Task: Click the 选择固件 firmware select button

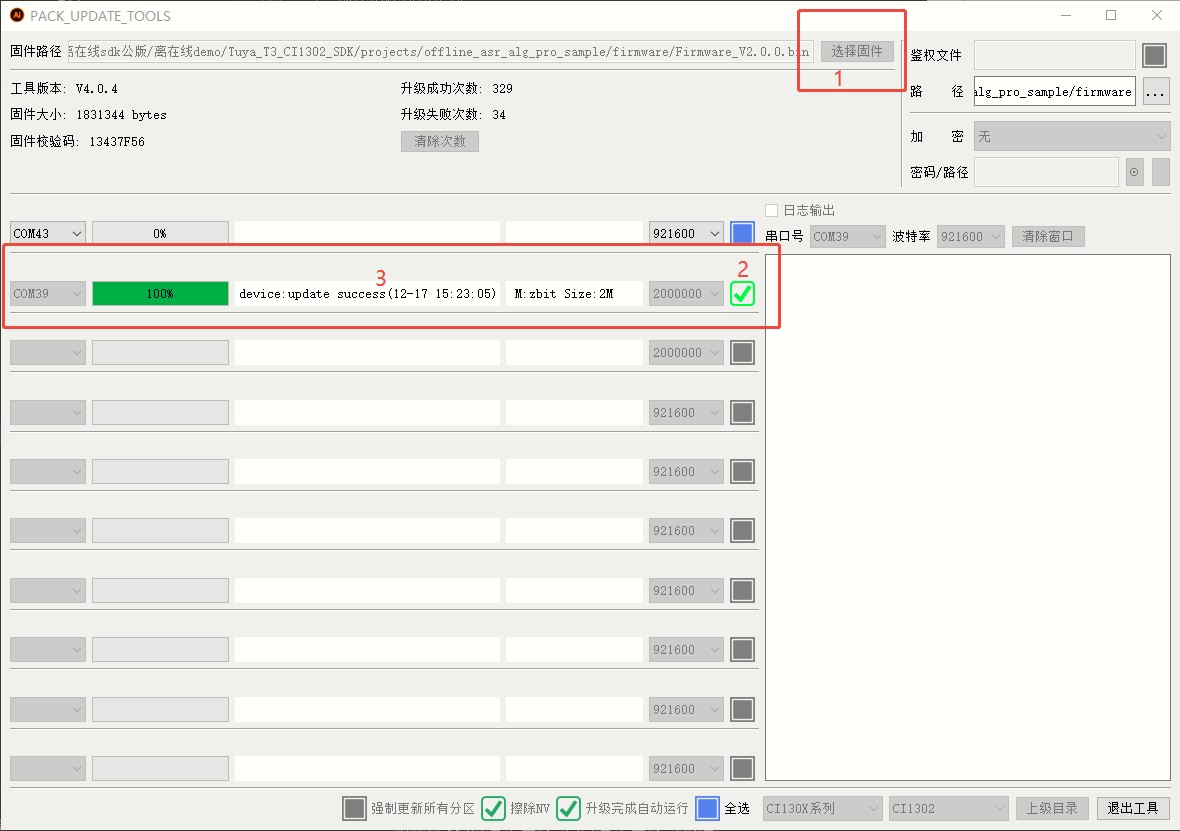Action: click(x=856, y=51)
